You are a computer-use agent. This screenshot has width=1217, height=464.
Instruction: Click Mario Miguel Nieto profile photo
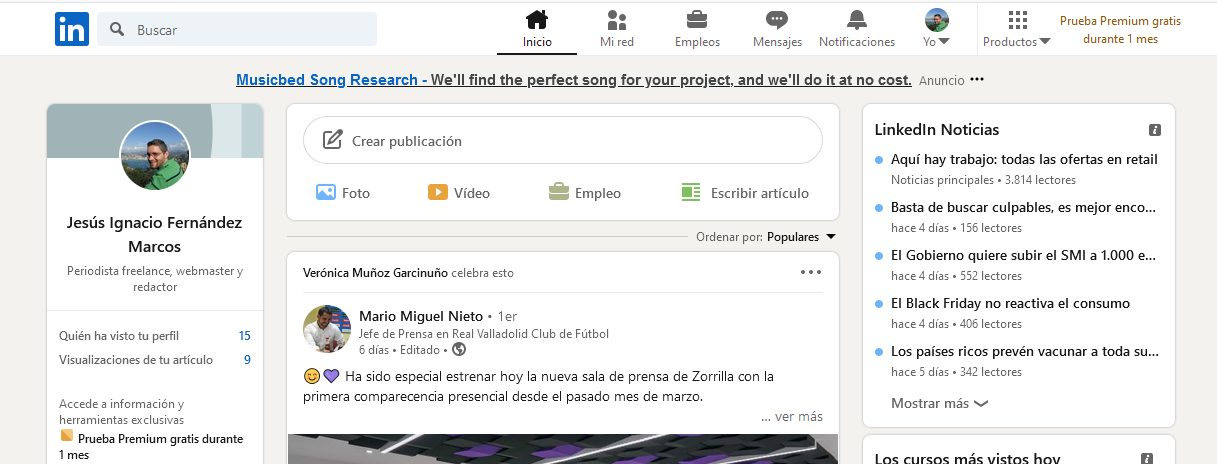coord(326,329)
